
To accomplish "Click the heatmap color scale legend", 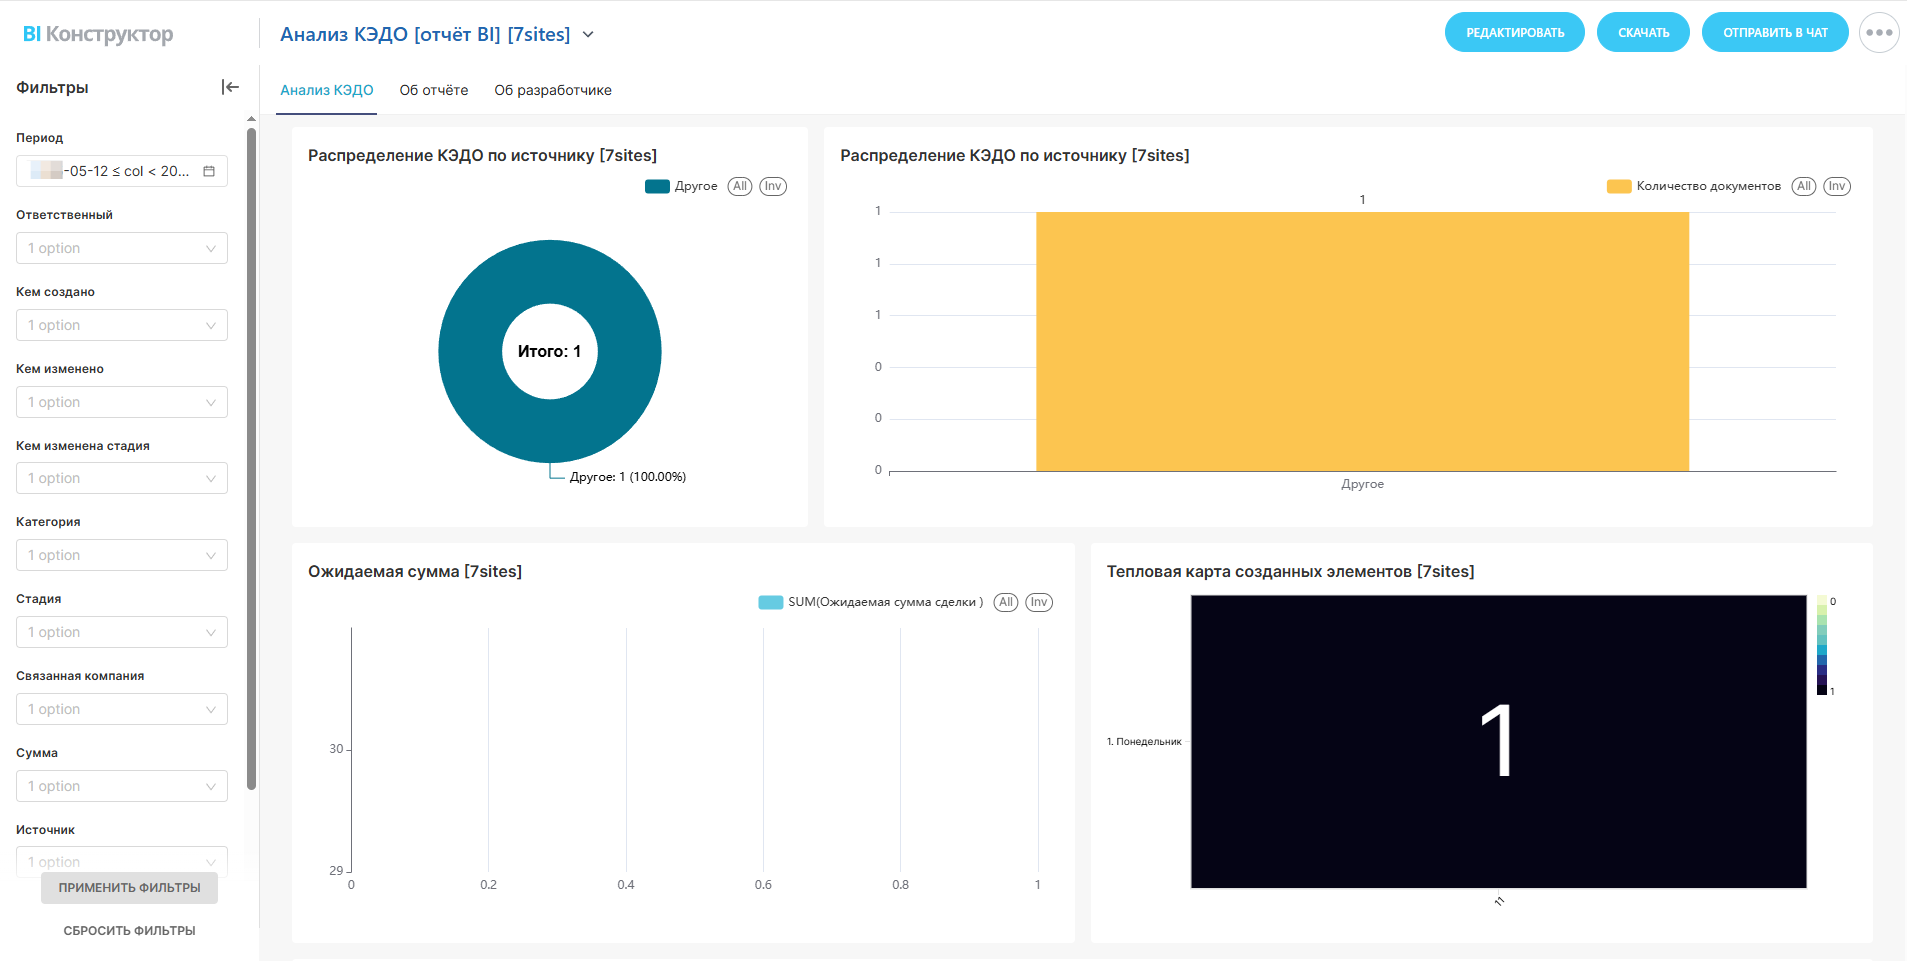I will point(1821,646).
